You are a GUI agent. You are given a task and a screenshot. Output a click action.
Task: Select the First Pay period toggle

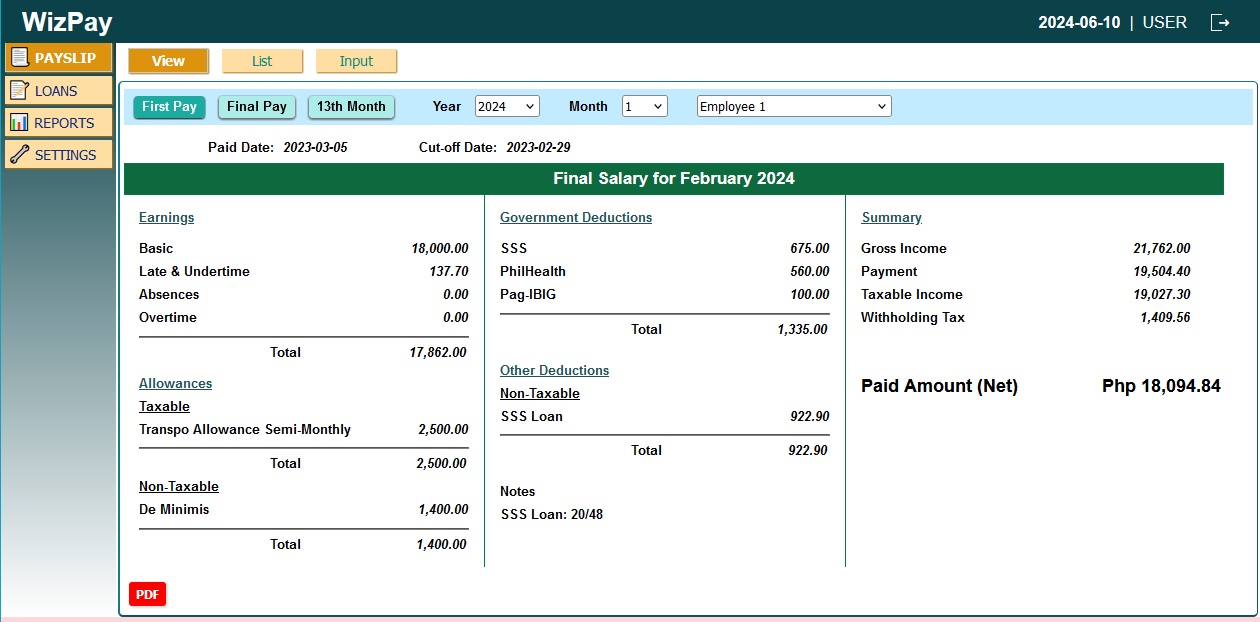[x=169, y=107]
